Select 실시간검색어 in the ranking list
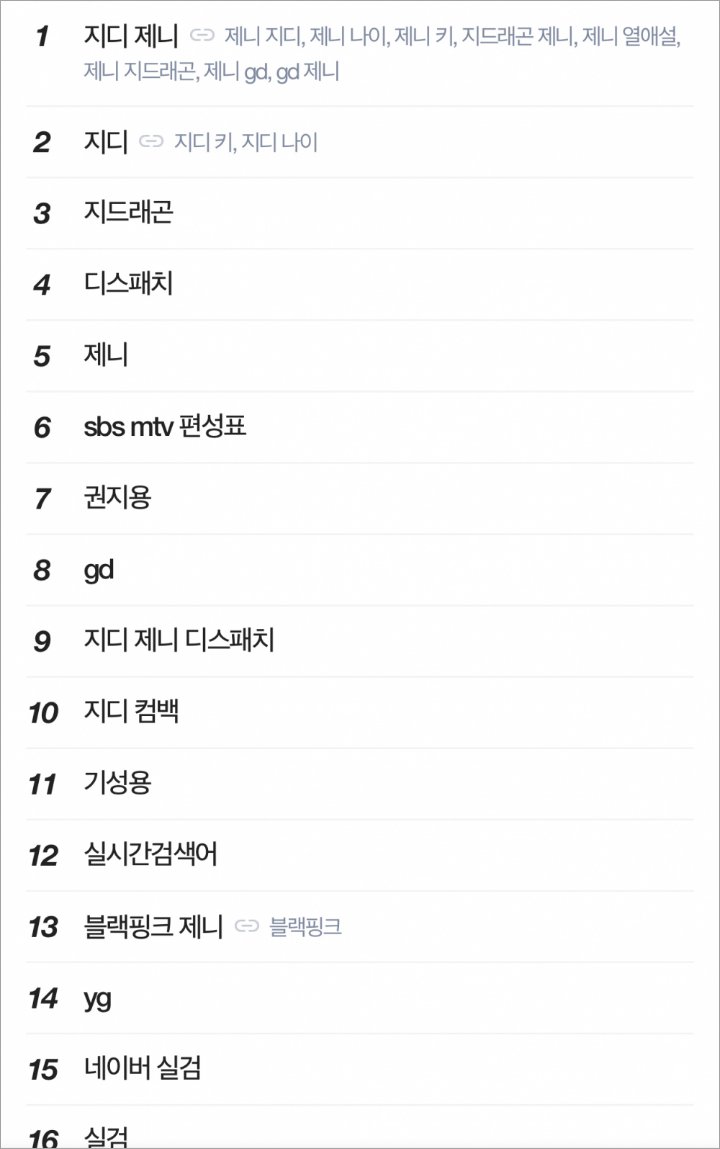The width and height of the screenshot is (720, 1149). coord(150,854)
